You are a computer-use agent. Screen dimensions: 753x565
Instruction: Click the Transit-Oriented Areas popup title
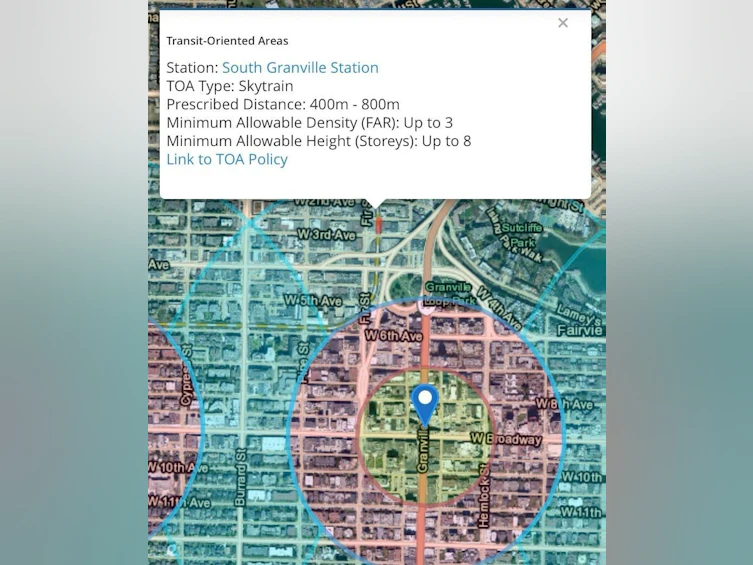[x=227, y=41]
